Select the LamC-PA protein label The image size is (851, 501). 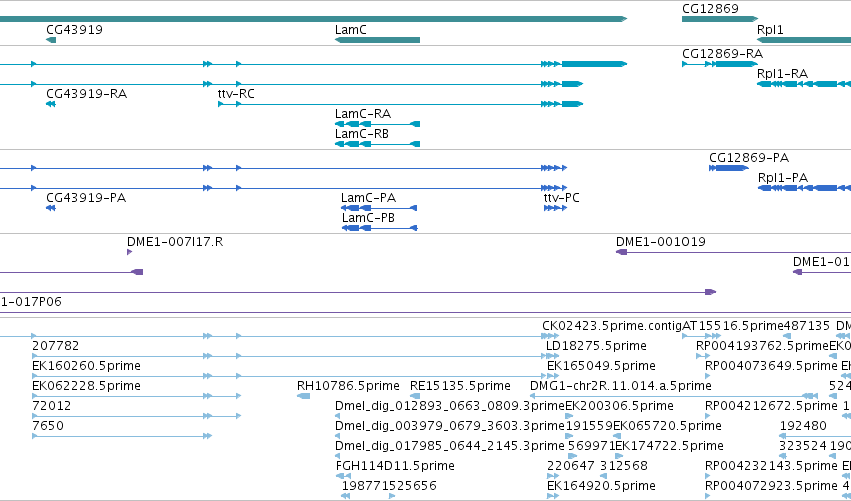[369, 198]
